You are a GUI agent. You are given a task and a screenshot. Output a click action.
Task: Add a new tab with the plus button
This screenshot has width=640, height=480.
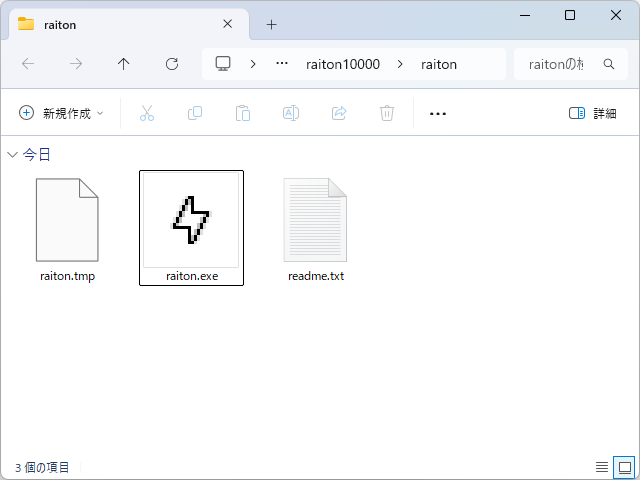271,25
